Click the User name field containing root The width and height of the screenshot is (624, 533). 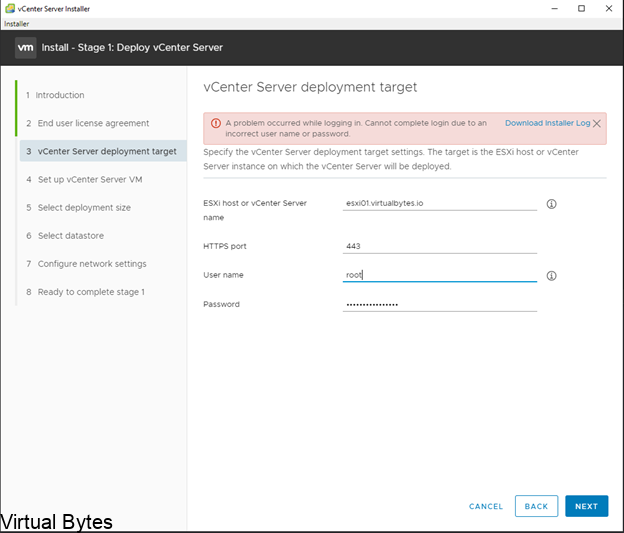[439, 275]
